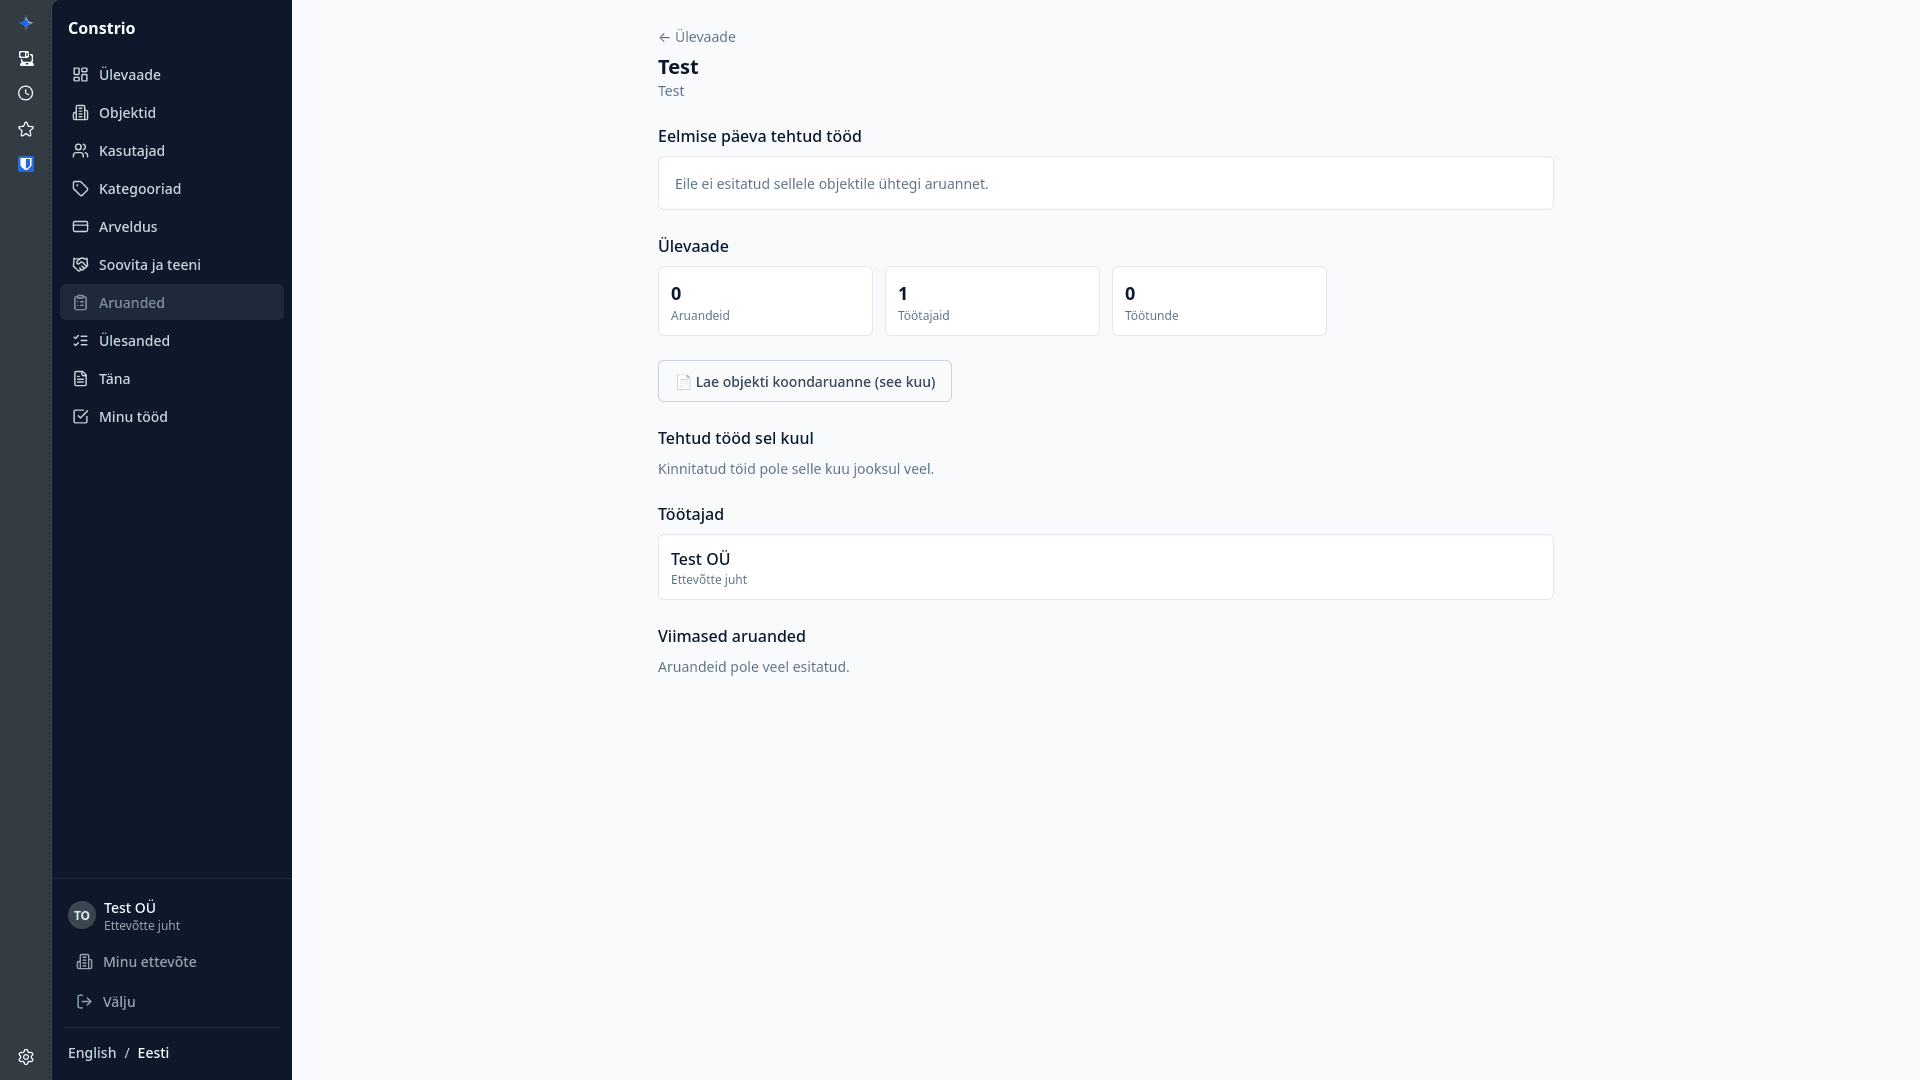
Task: Click the Minu tööd checkbox icon
Action: [x=81, y=417]
